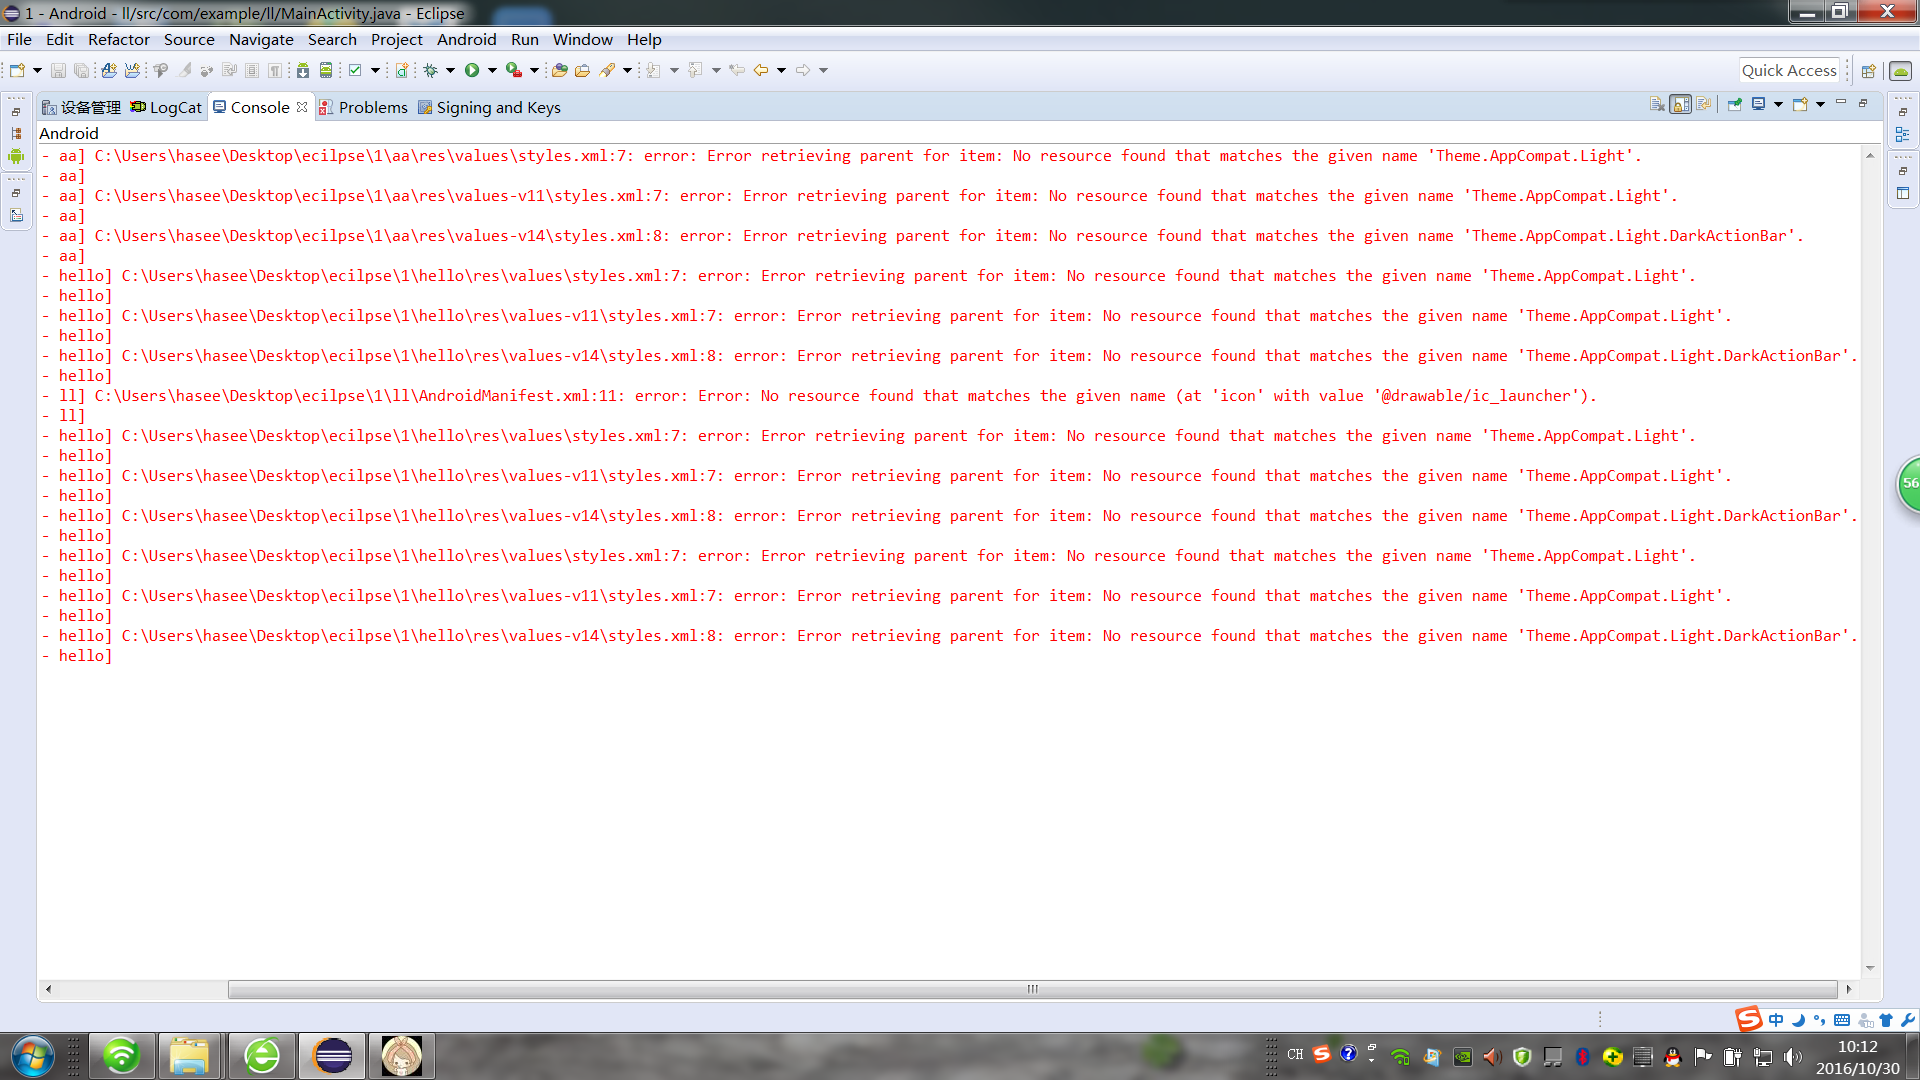Click the system clock 10:12
Viewport: 1920px width, 1080px height.
coord(1857,1047)
